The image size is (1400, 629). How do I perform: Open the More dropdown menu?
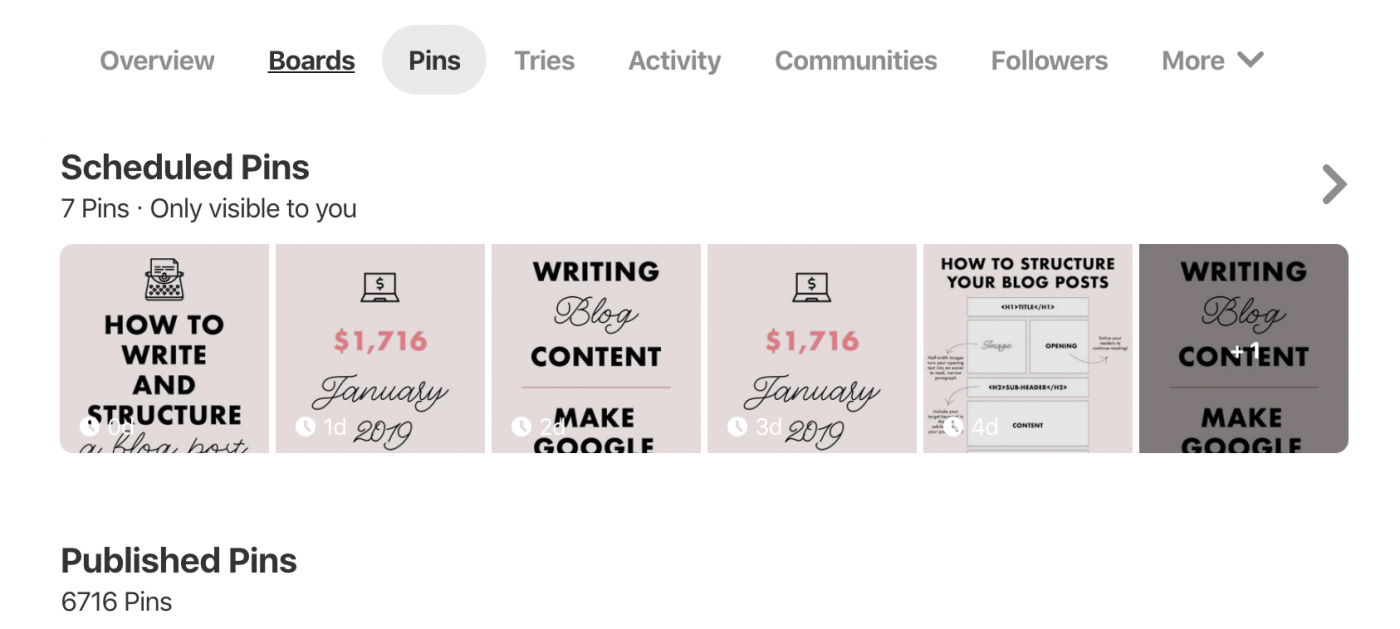[1212, 60]
